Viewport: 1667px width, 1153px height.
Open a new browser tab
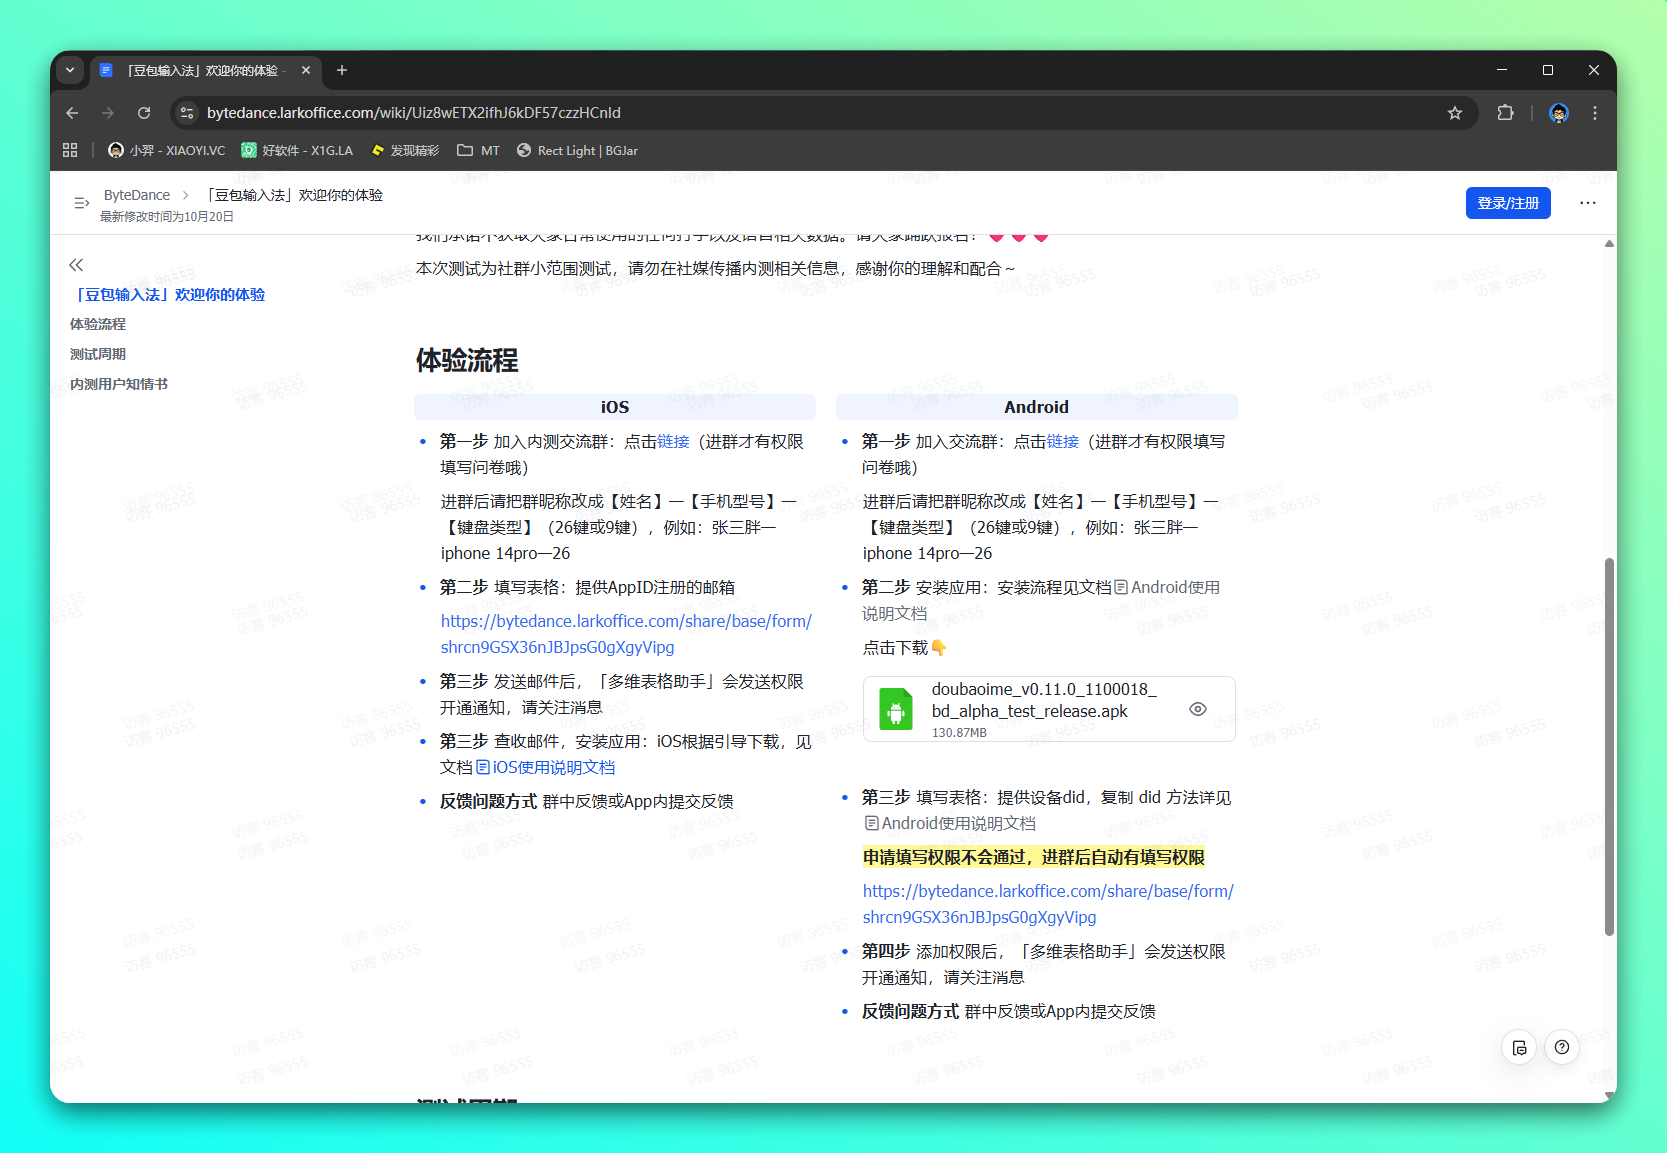pyautogui.click(x=342, y=70)
